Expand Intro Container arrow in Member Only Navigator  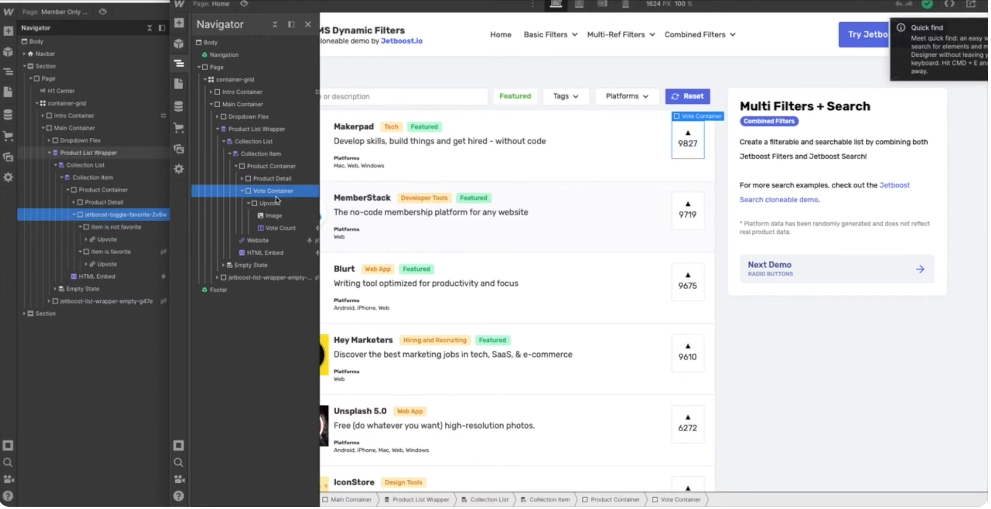(43, 116)
